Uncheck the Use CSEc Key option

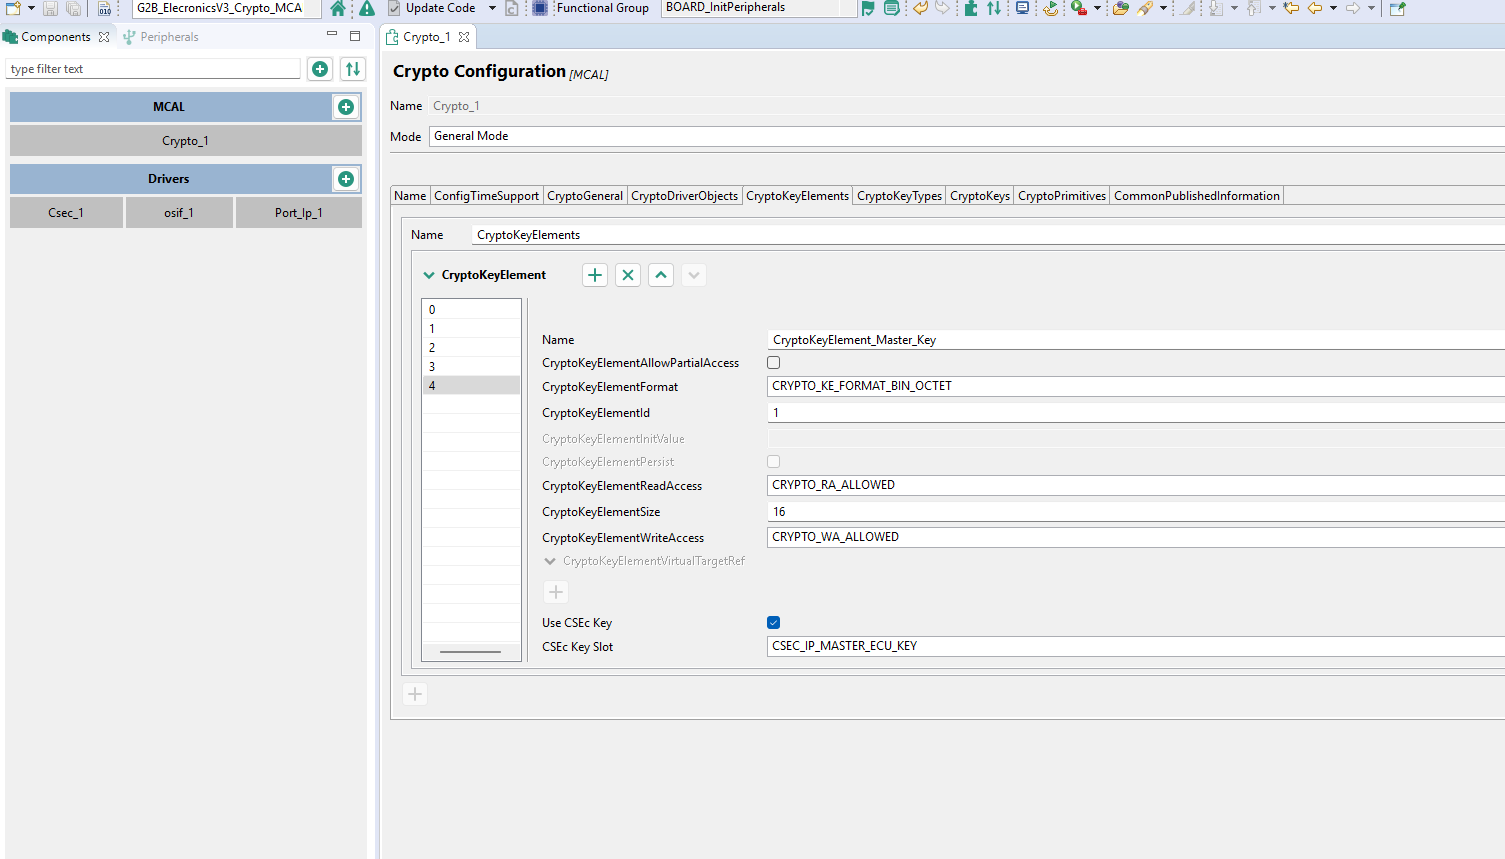[773, 622]
